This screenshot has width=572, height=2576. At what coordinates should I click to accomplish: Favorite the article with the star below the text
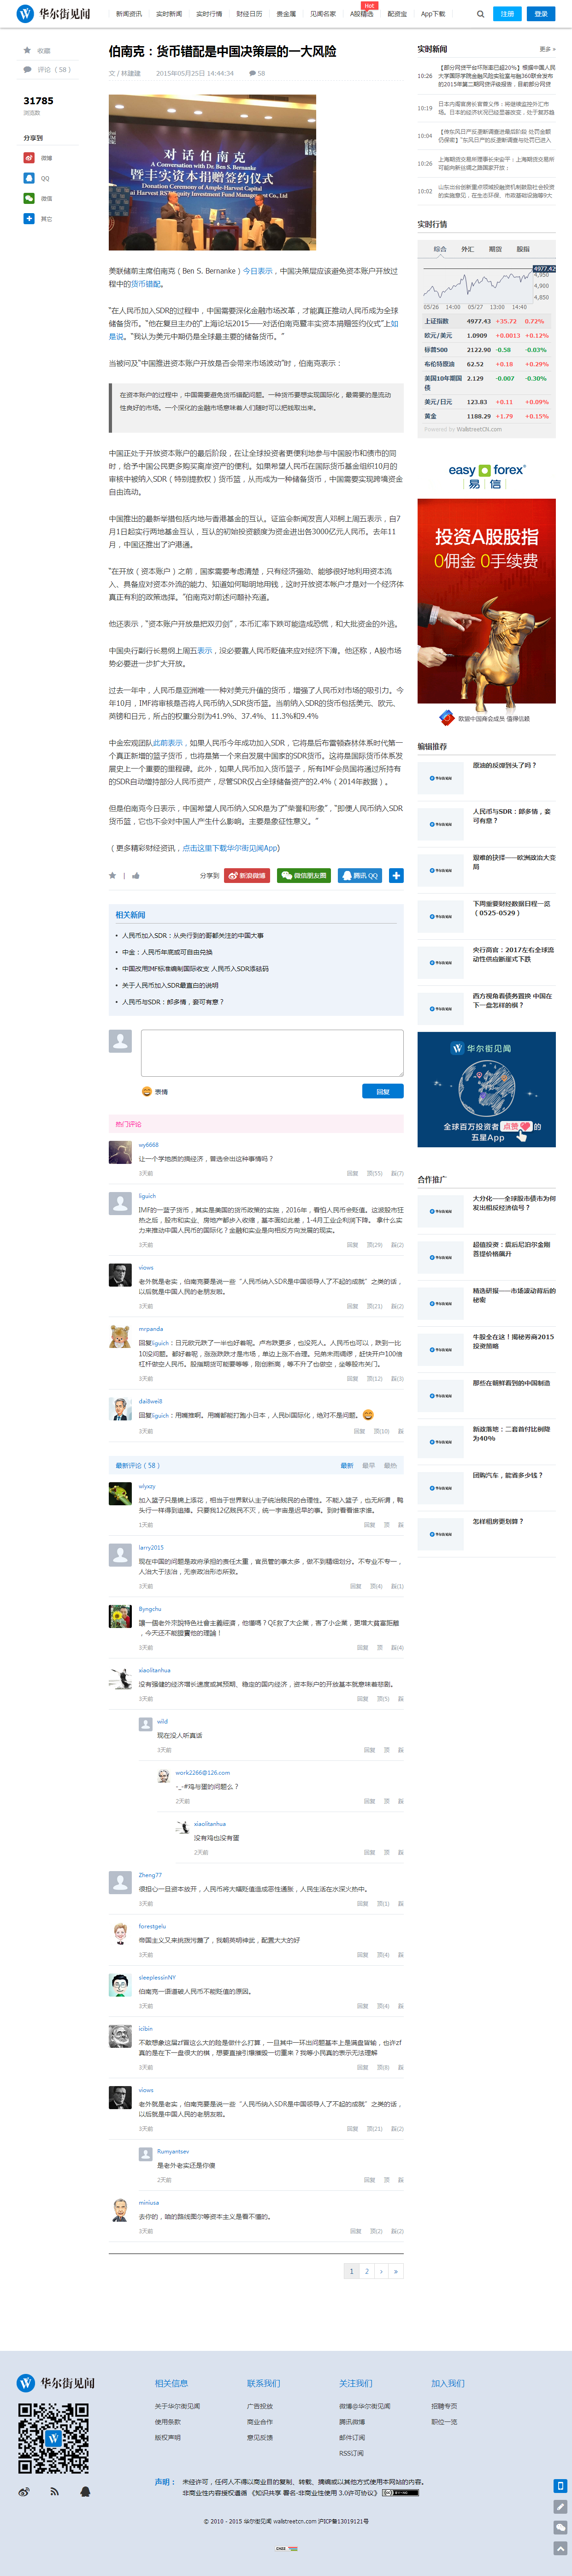click(112, 875)
